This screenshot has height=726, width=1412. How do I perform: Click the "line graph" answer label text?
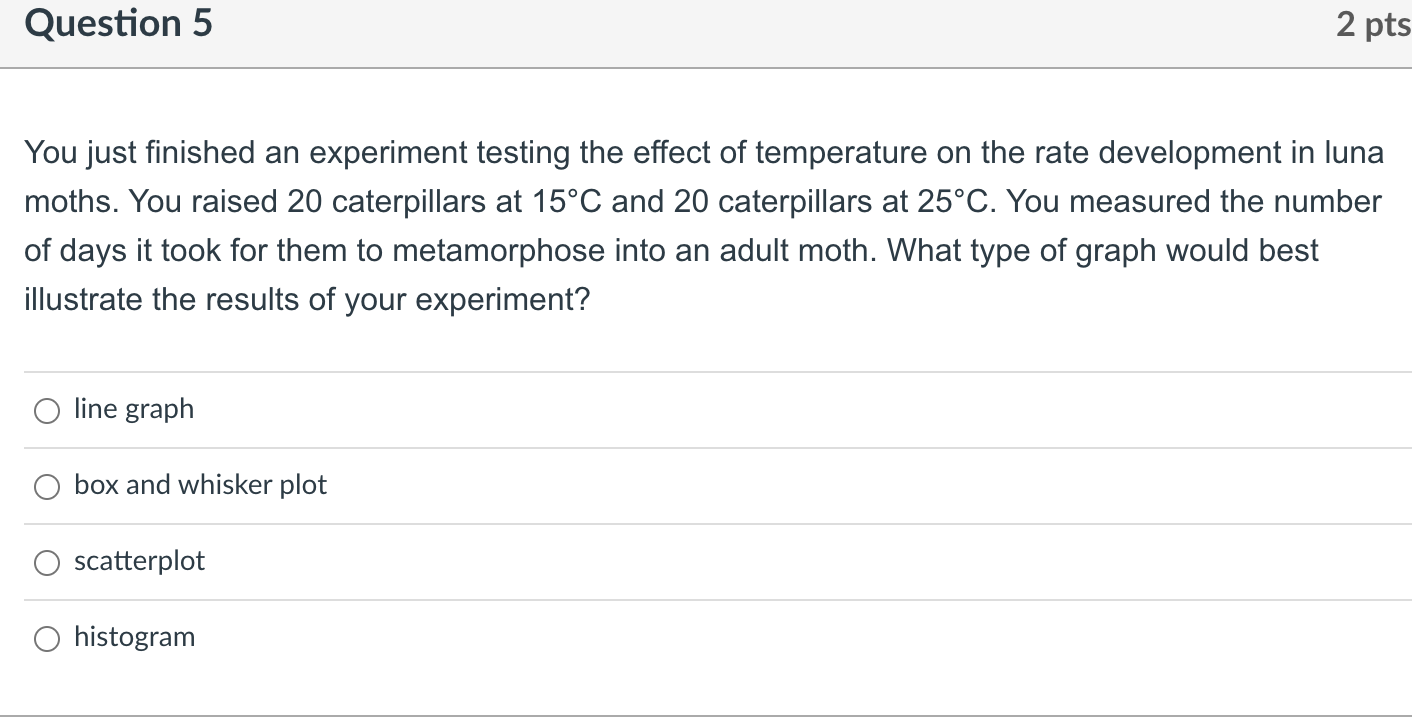[x=134, y=409]
